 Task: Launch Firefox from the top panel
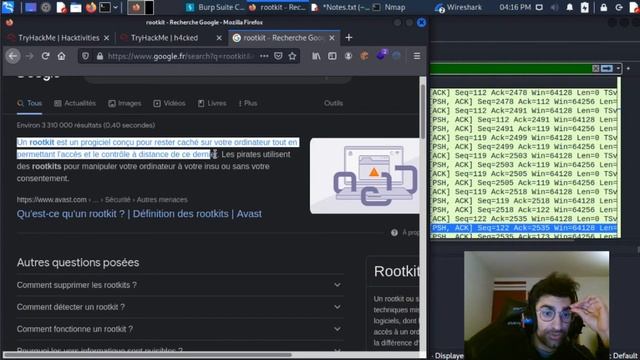(91, 7)
